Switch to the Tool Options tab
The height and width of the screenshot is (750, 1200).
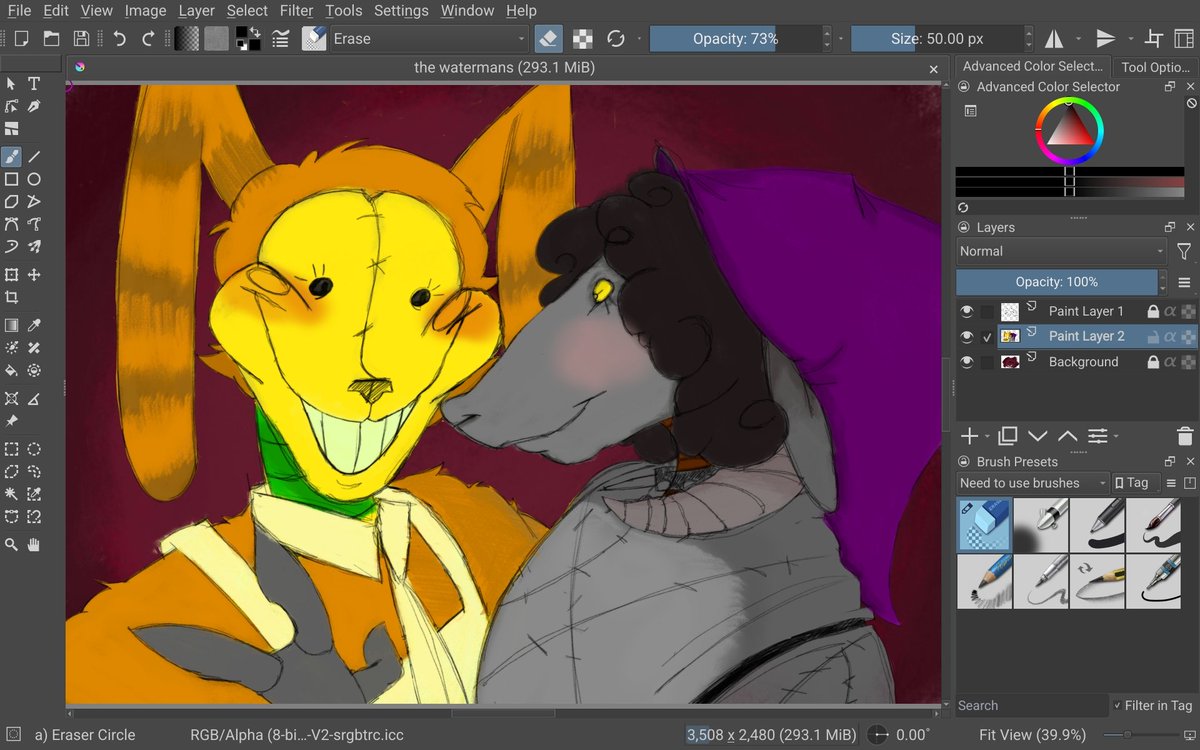click(x=1155, y=67)
